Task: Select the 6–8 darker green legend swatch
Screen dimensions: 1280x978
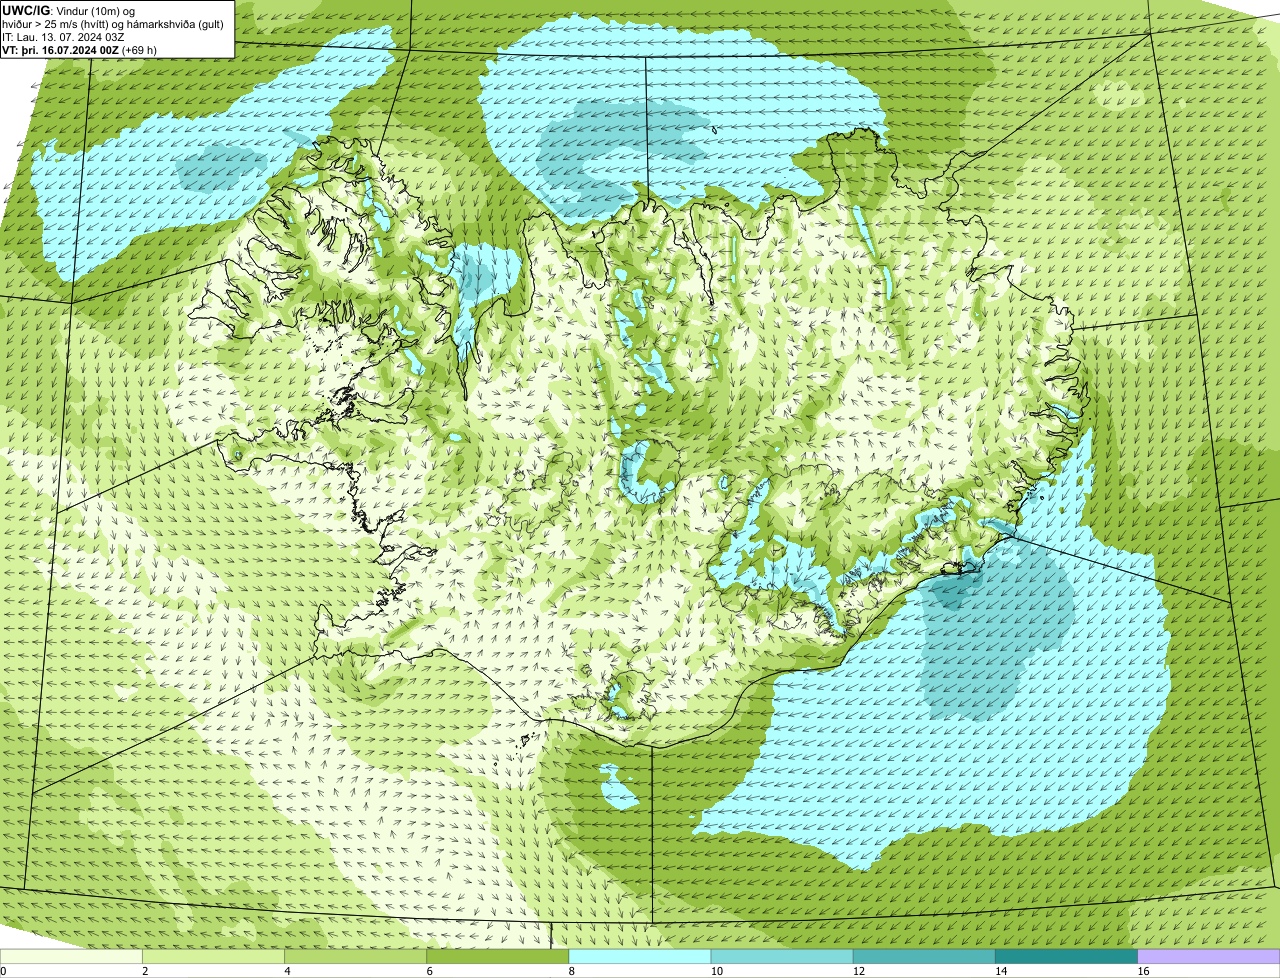Action: pyautogui.click(x=498, y=956)
